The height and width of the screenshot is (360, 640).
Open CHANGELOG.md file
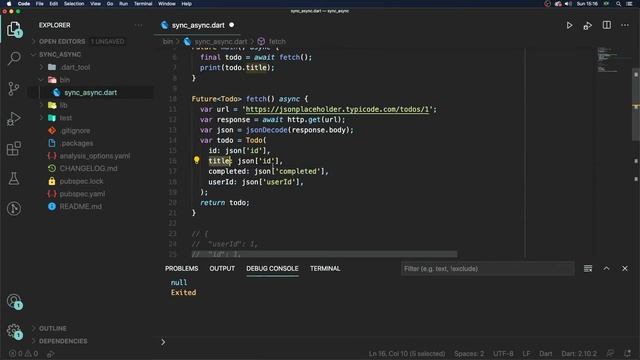pos(88,169)
